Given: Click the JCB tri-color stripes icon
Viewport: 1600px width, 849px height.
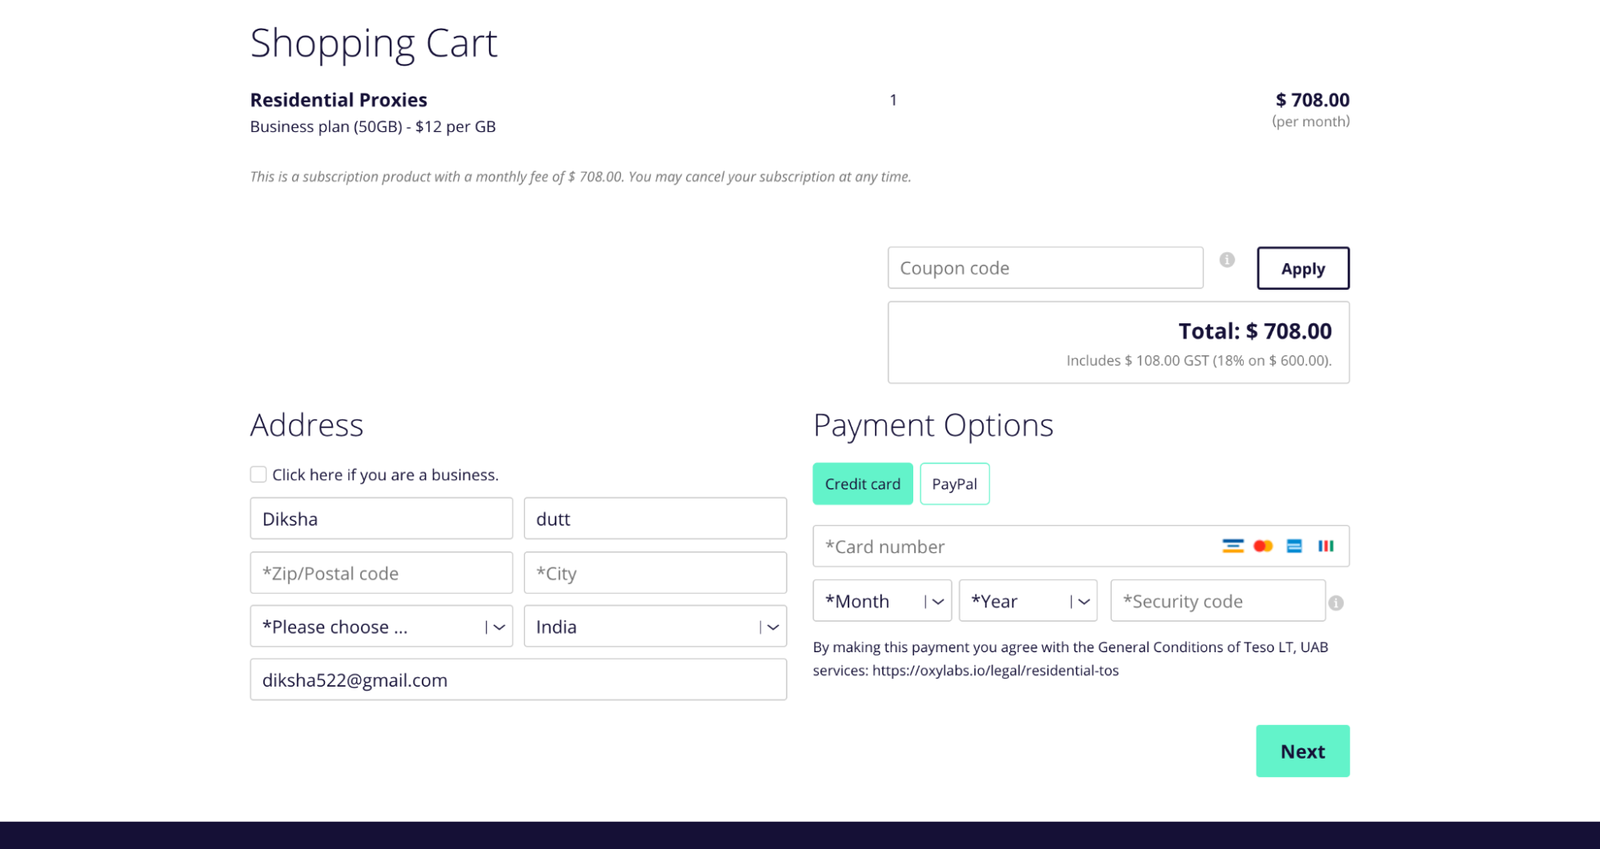Looking at the screenshot, I should (1325, 546).
